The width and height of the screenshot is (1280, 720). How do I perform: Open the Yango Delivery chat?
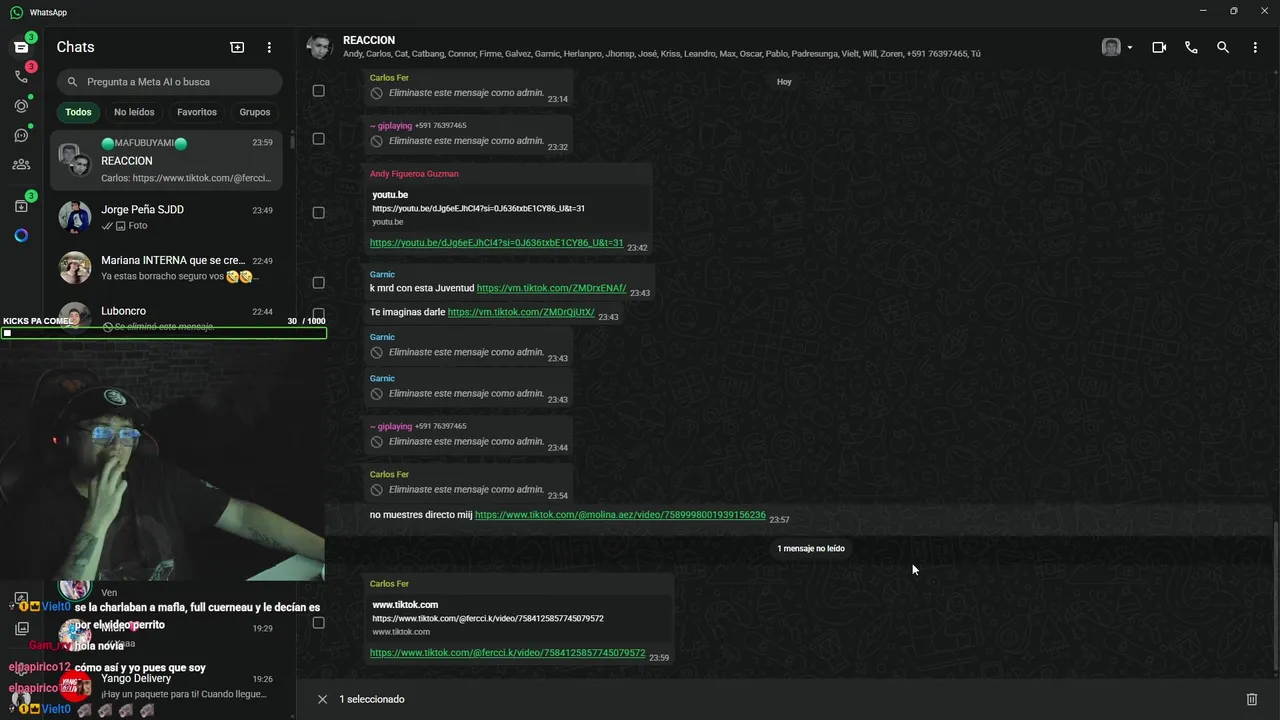166,686
